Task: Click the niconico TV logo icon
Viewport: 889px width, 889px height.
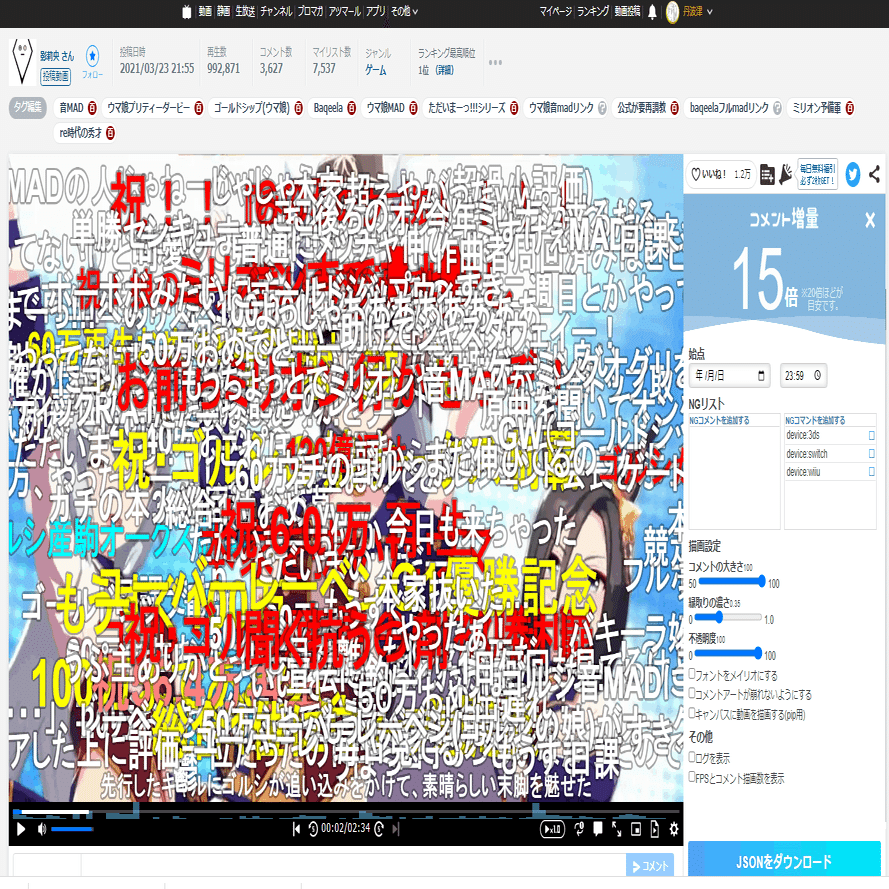Action: coord(187,12)
